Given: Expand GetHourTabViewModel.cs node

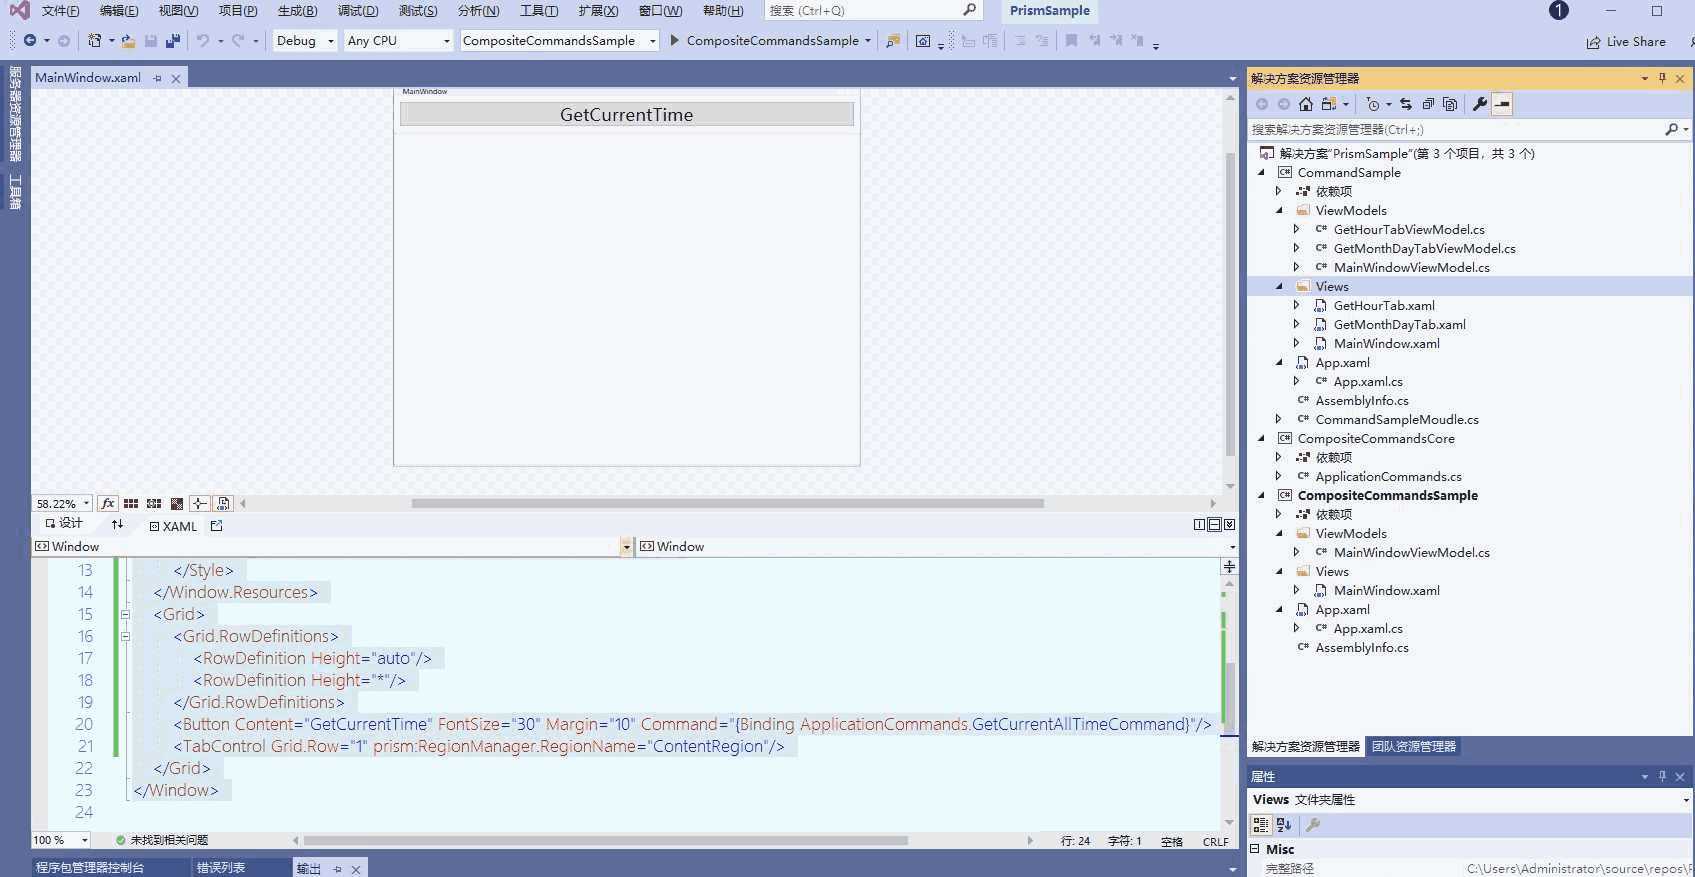Looking at the screenshot, I should click(1297, 229).
